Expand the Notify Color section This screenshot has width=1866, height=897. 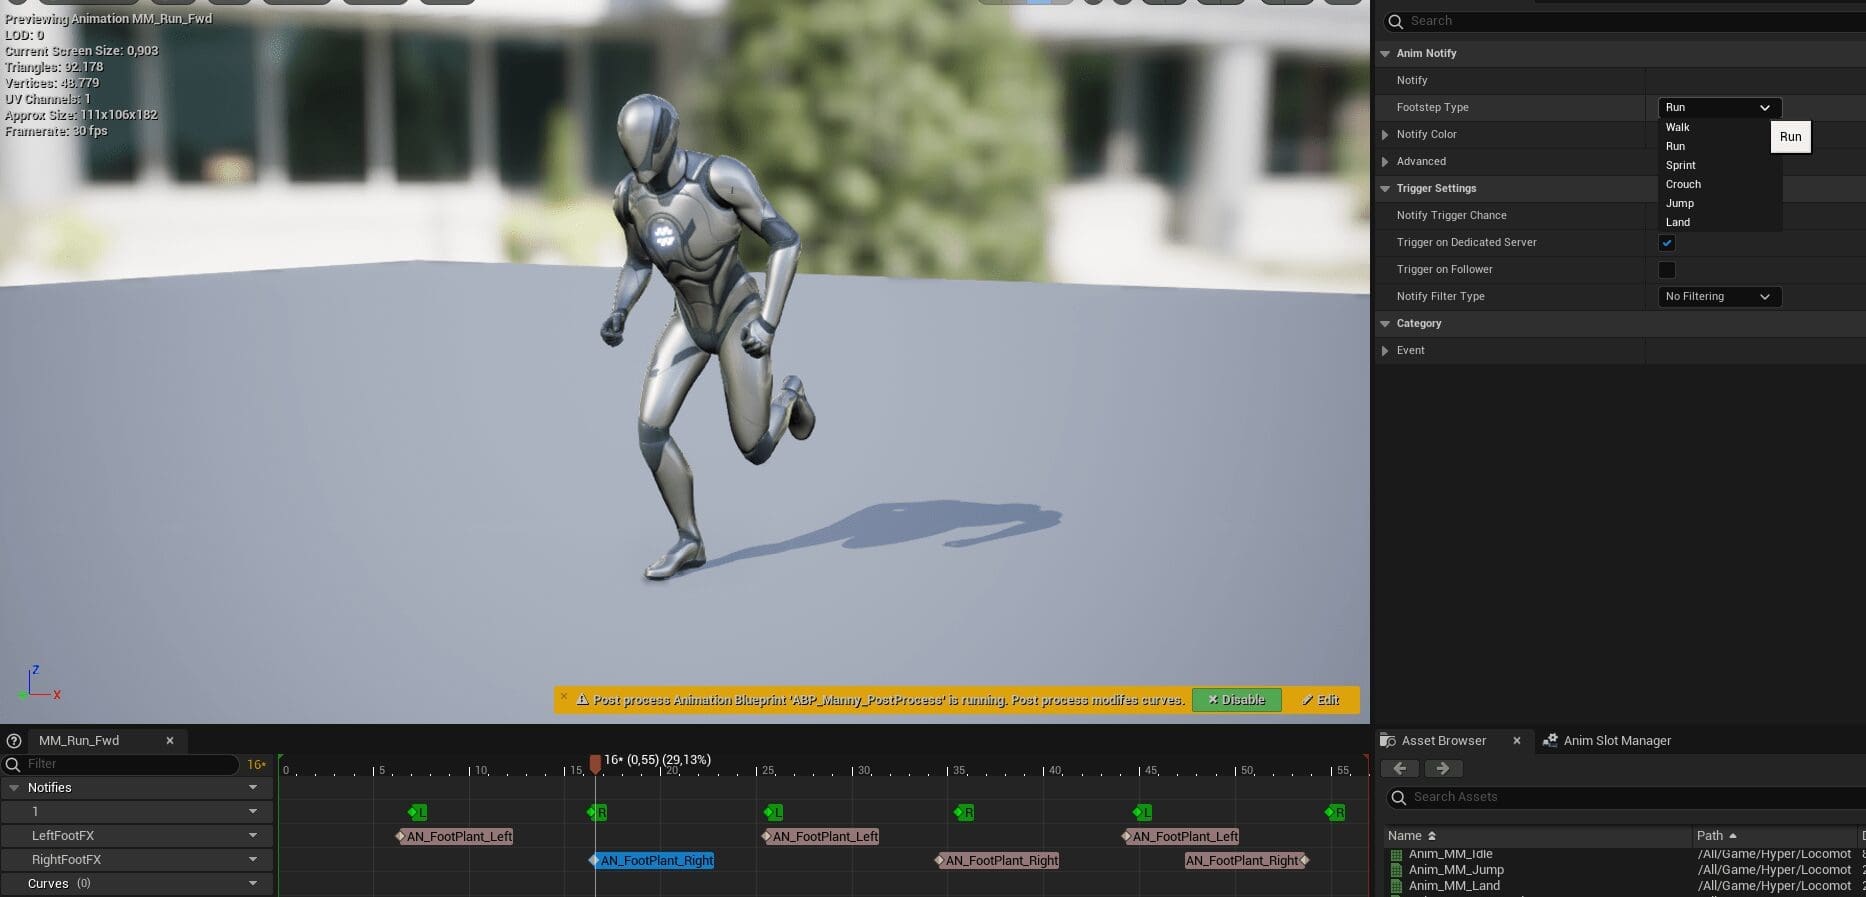click(1385, 135)
